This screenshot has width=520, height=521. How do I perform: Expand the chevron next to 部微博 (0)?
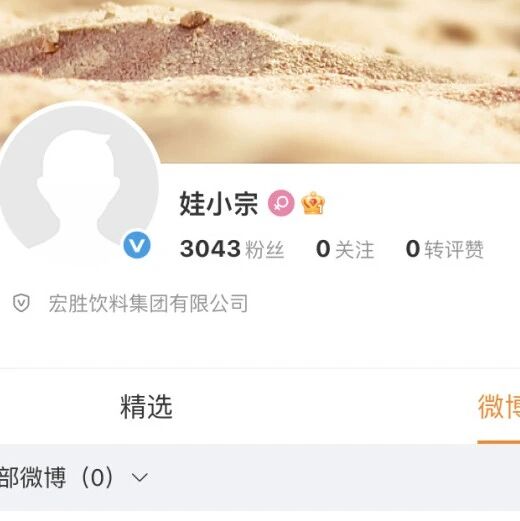140,477
